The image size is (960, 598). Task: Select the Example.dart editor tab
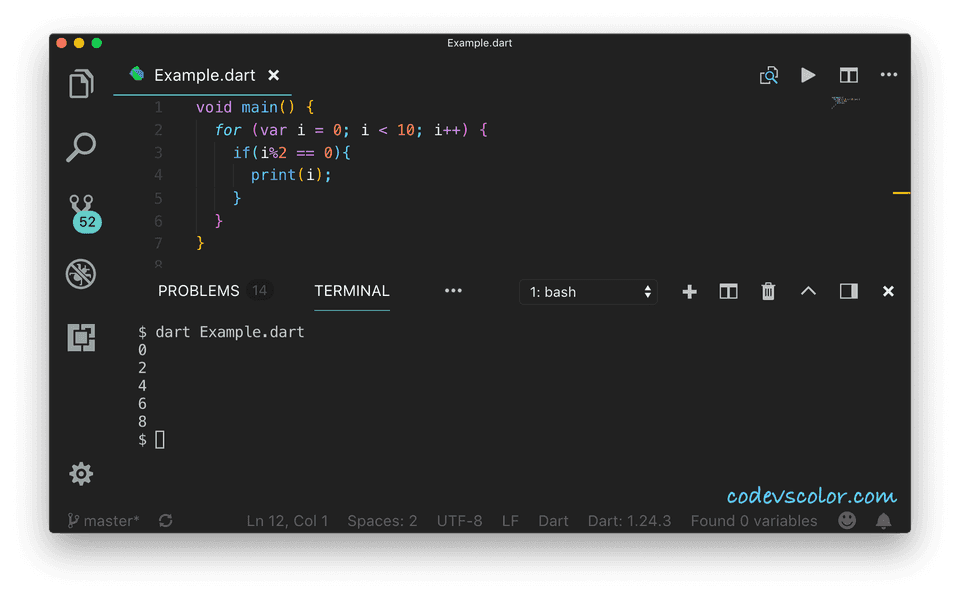pyautogui.click(x=204, y=75)
